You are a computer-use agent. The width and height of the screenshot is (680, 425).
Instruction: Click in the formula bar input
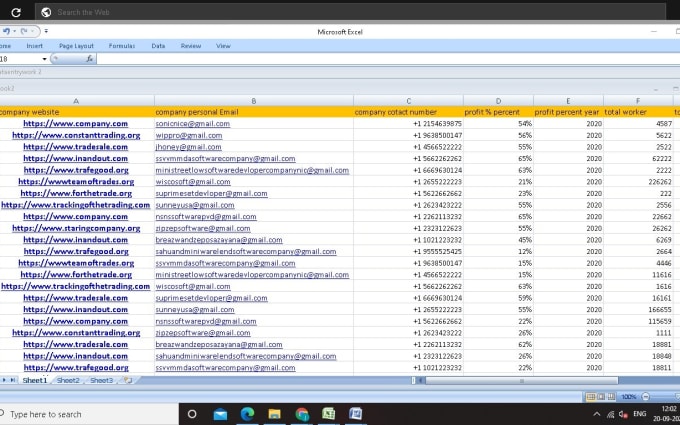(x=388, y=59)
